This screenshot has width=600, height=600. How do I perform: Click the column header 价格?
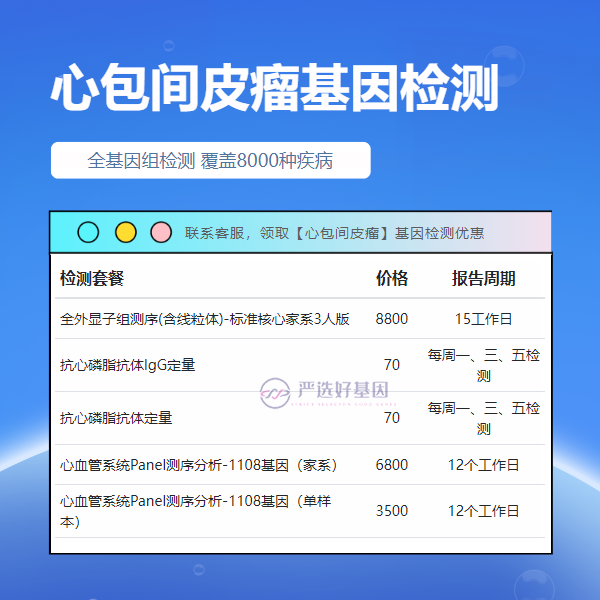coord(392,278)
